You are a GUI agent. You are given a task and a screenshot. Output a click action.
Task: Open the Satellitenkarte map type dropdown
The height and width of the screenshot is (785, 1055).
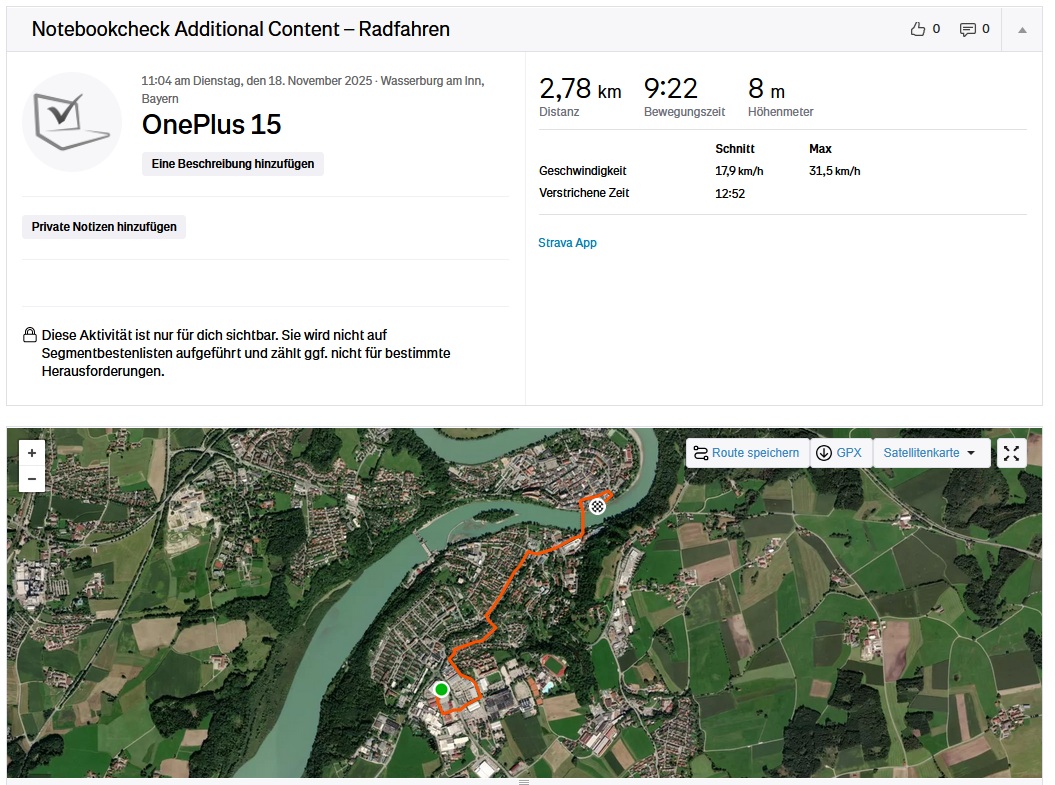coord(931,453)
